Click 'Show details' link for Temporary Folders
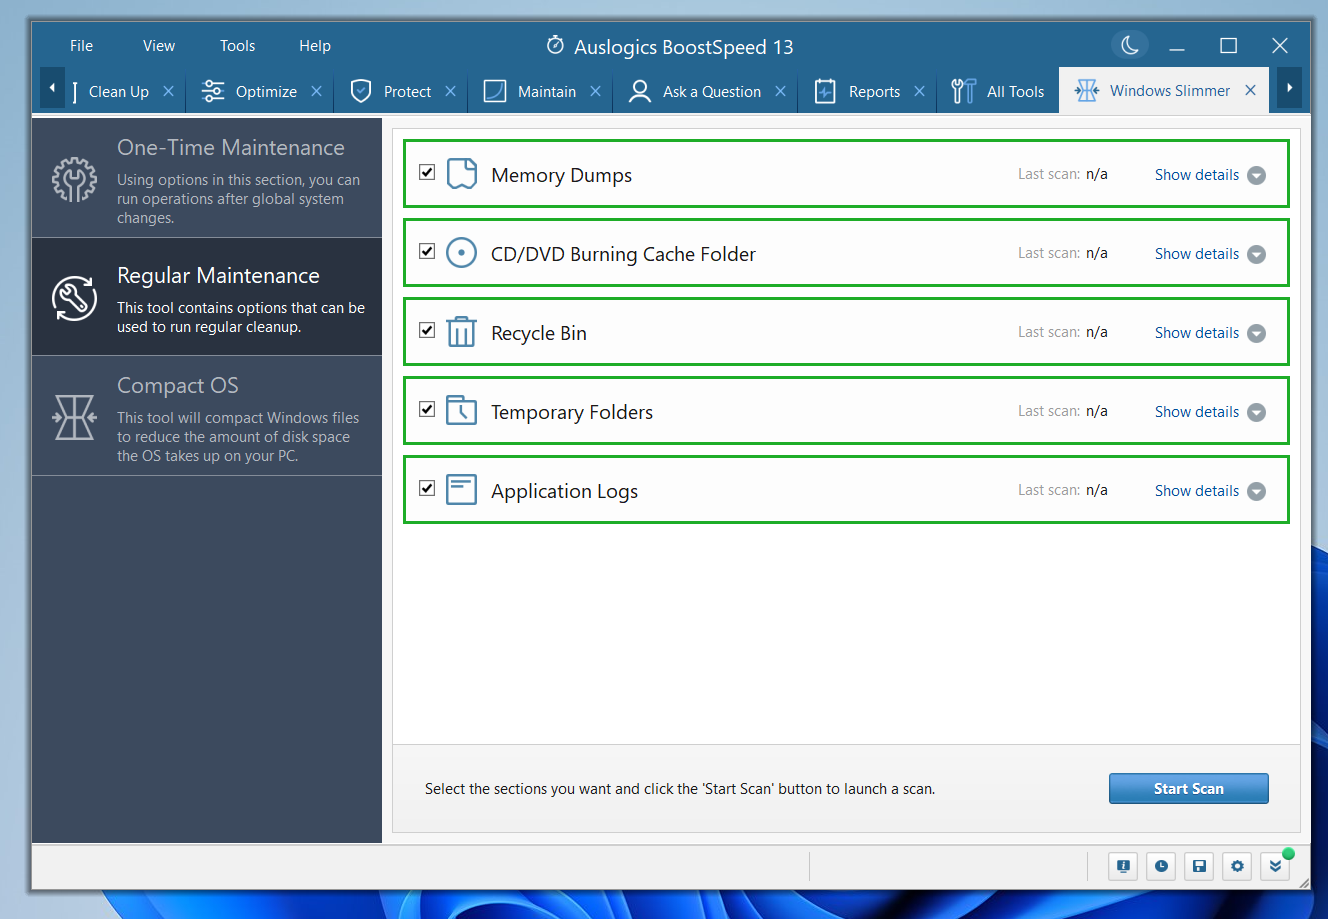This screenshot has width=1328, height=919. tap(1197, 412)
